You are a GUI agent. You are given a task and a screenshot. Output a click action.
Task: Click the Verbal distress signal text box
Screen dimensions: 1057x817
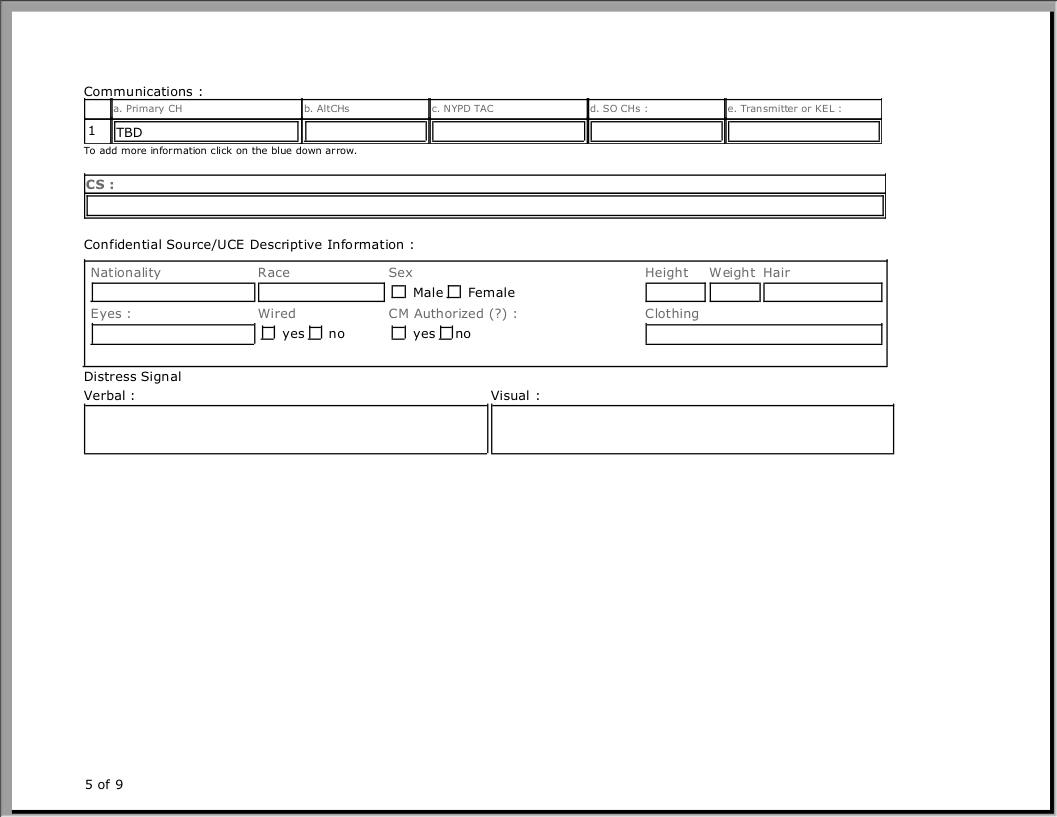tap(285, 429)
